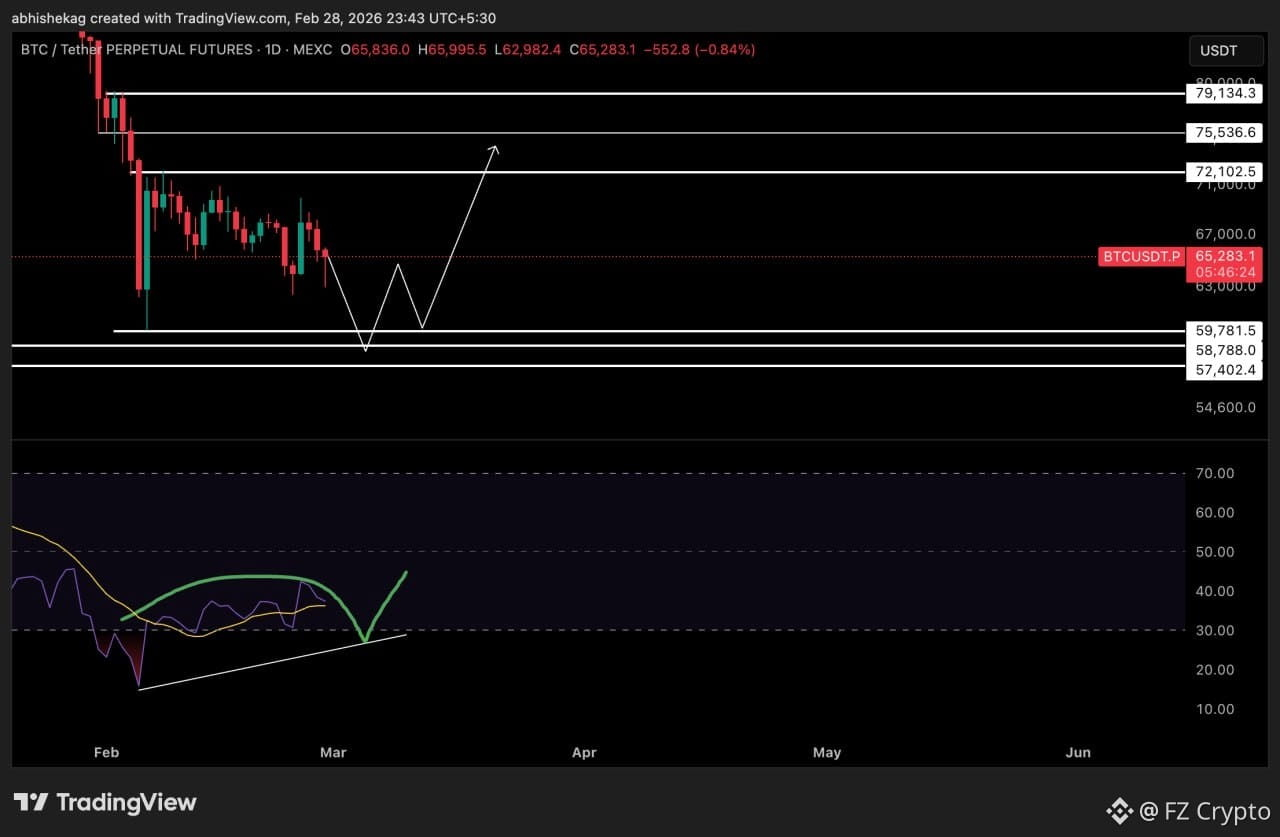Open the USDT currency selector
1280x837 pixels.
pos(1225,51)
